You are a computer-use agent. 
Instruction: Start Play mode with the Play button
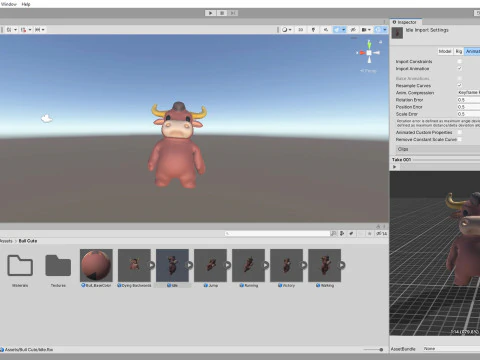click(210, 13)
